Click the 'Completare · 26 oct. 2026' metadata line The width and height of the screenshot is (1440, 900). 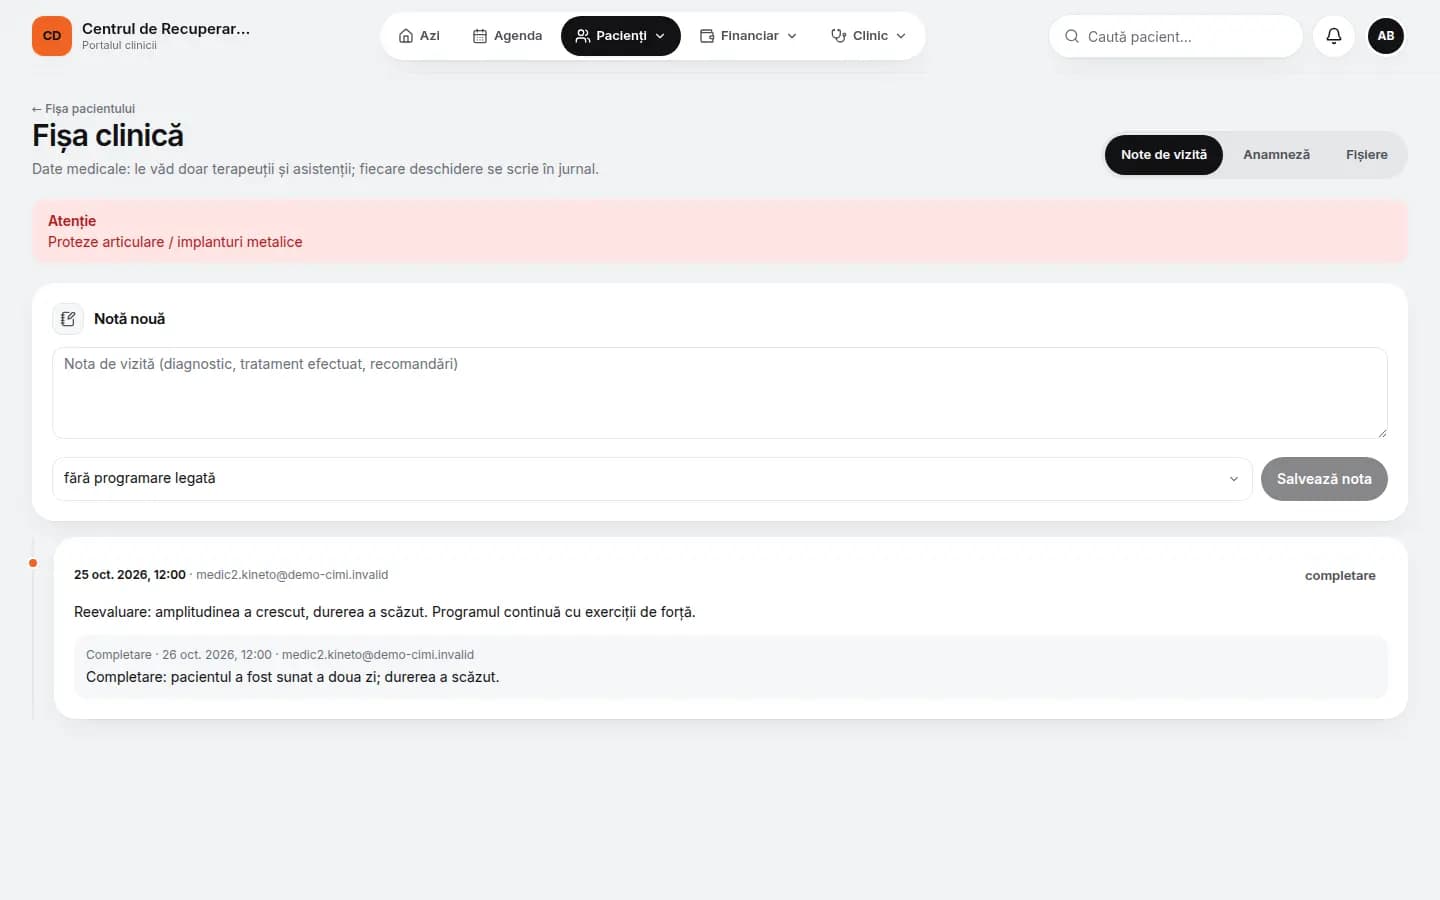(280, 655)
